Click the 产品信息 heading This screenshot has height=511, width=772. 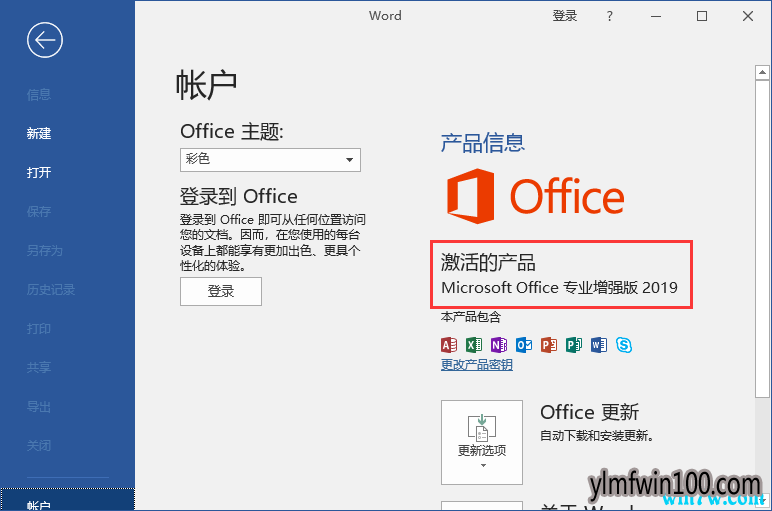coord(482,143)
